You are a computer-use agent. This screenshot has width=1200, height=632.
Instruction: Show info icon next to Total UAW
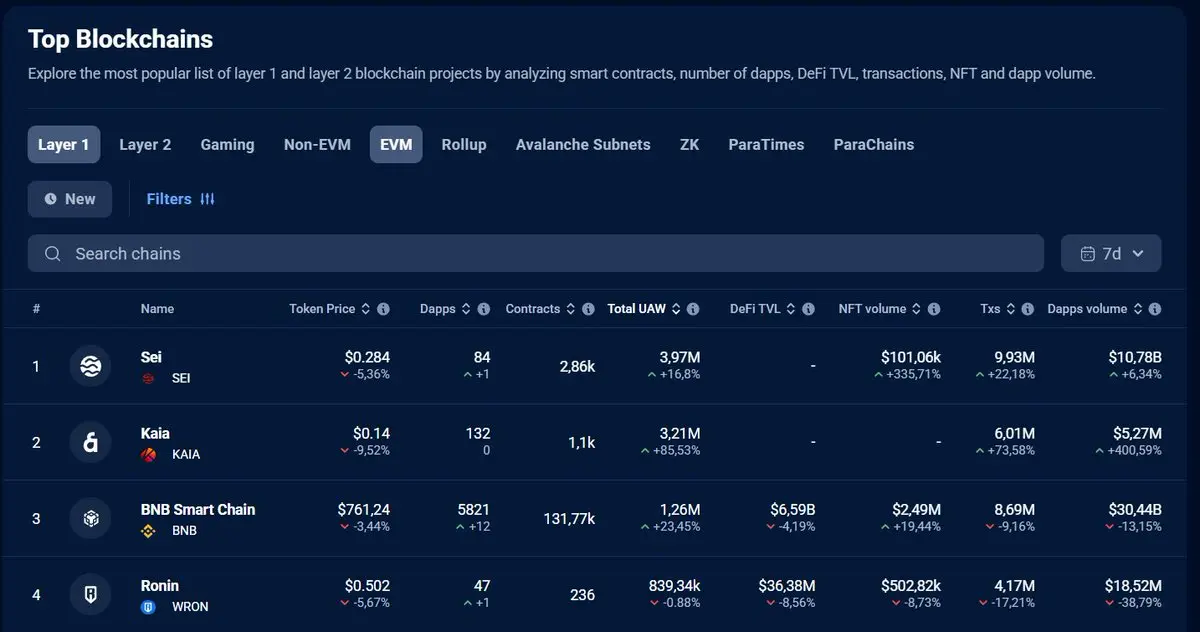tap(693, 309)
